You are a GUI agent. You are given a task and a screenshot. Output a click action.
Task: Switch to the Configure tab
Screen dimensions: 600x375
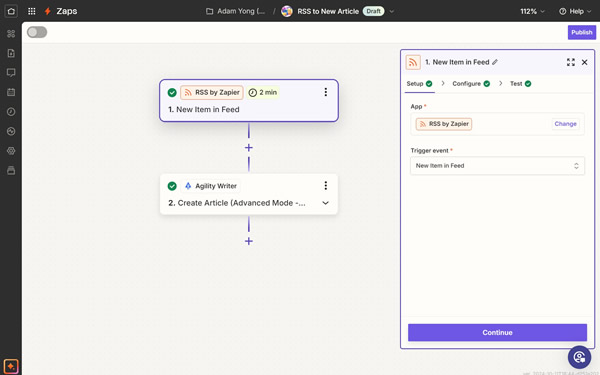click(471, 84)
